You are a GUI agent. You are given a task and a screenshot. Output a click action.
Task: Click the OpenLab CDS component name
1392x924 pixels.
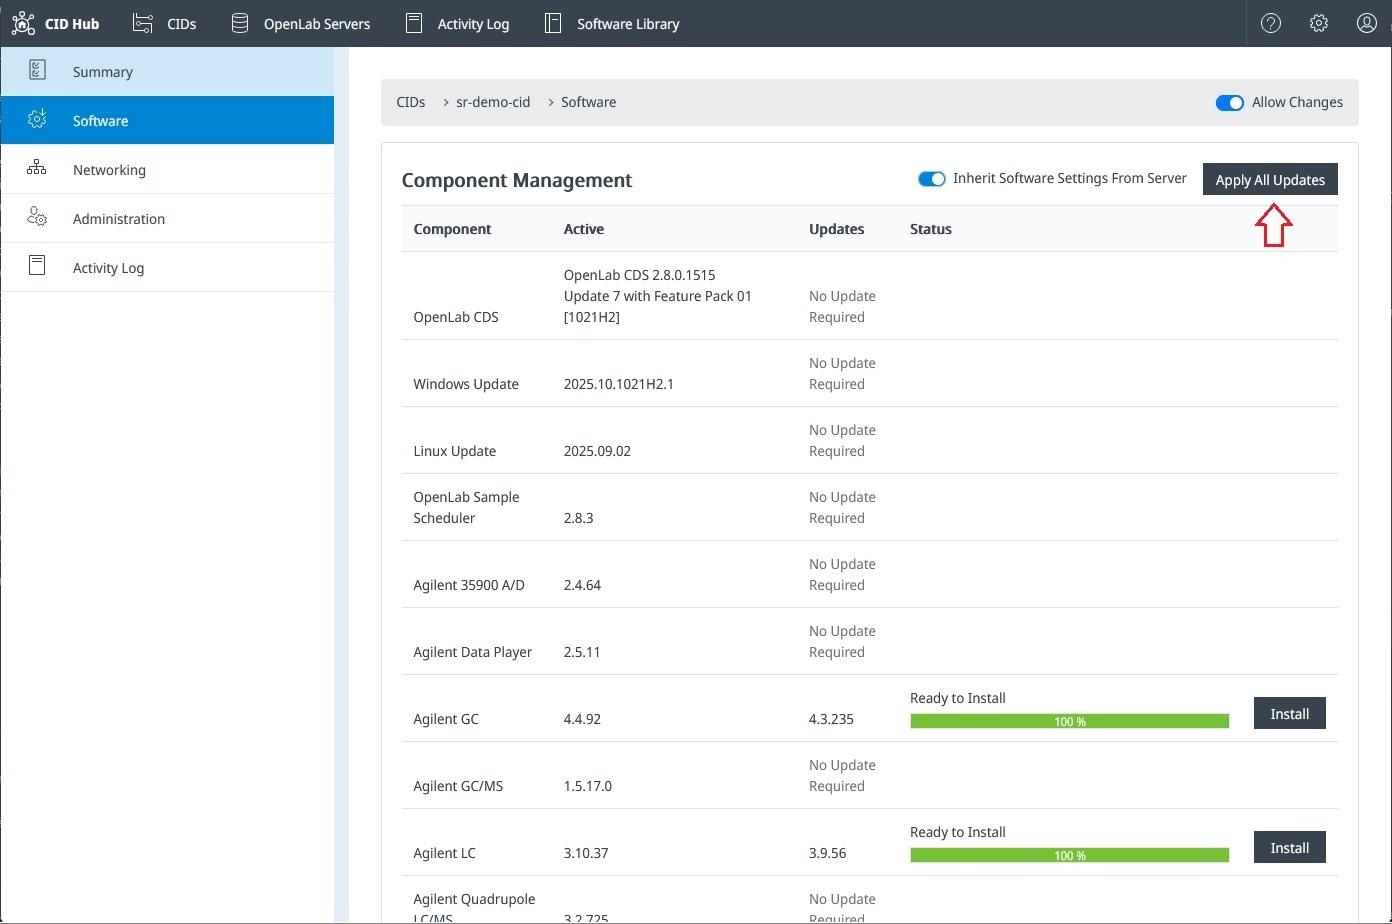coord(456,317)
